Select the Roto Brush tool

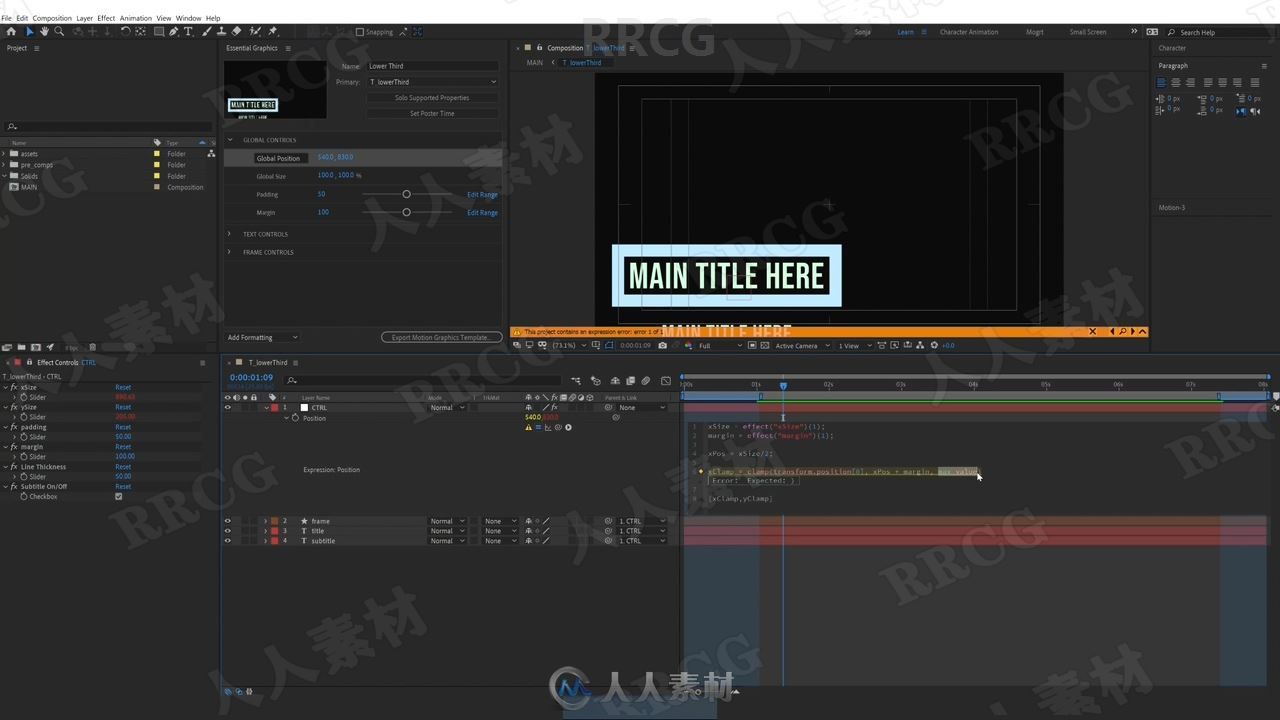[256, 32]
